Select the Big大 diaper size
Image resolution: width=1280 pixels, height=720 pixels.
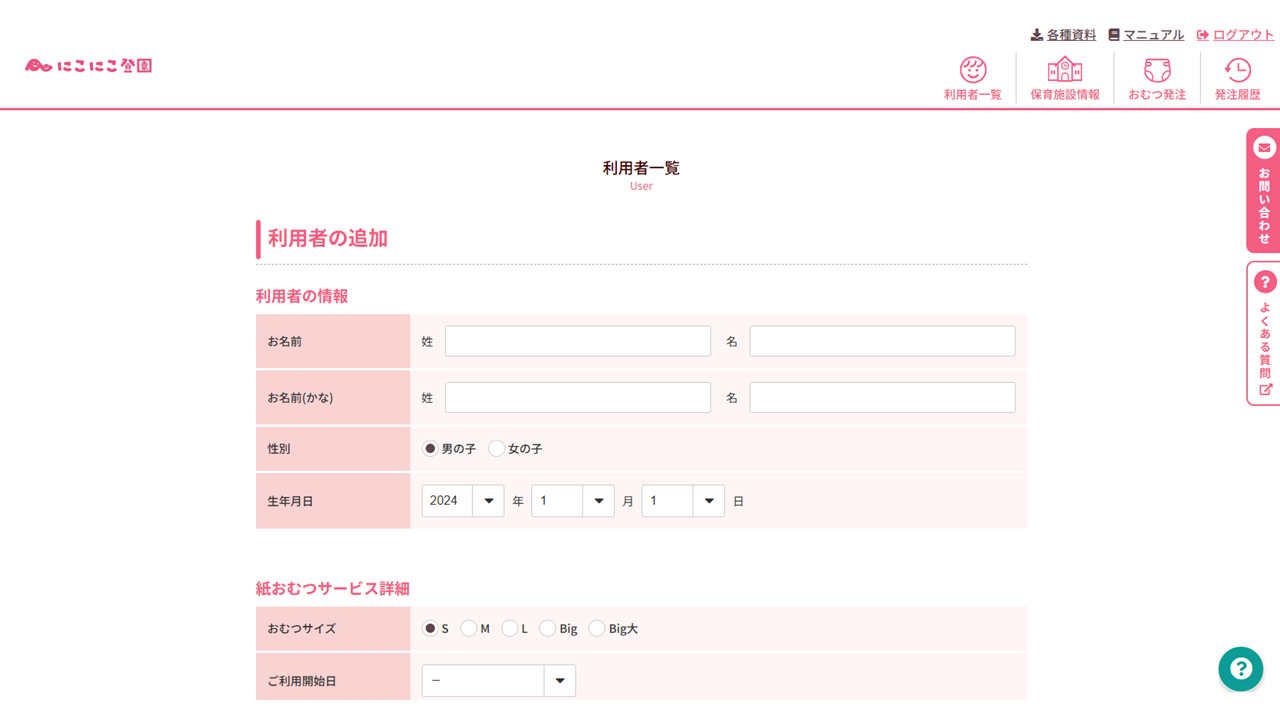point(597,628)
